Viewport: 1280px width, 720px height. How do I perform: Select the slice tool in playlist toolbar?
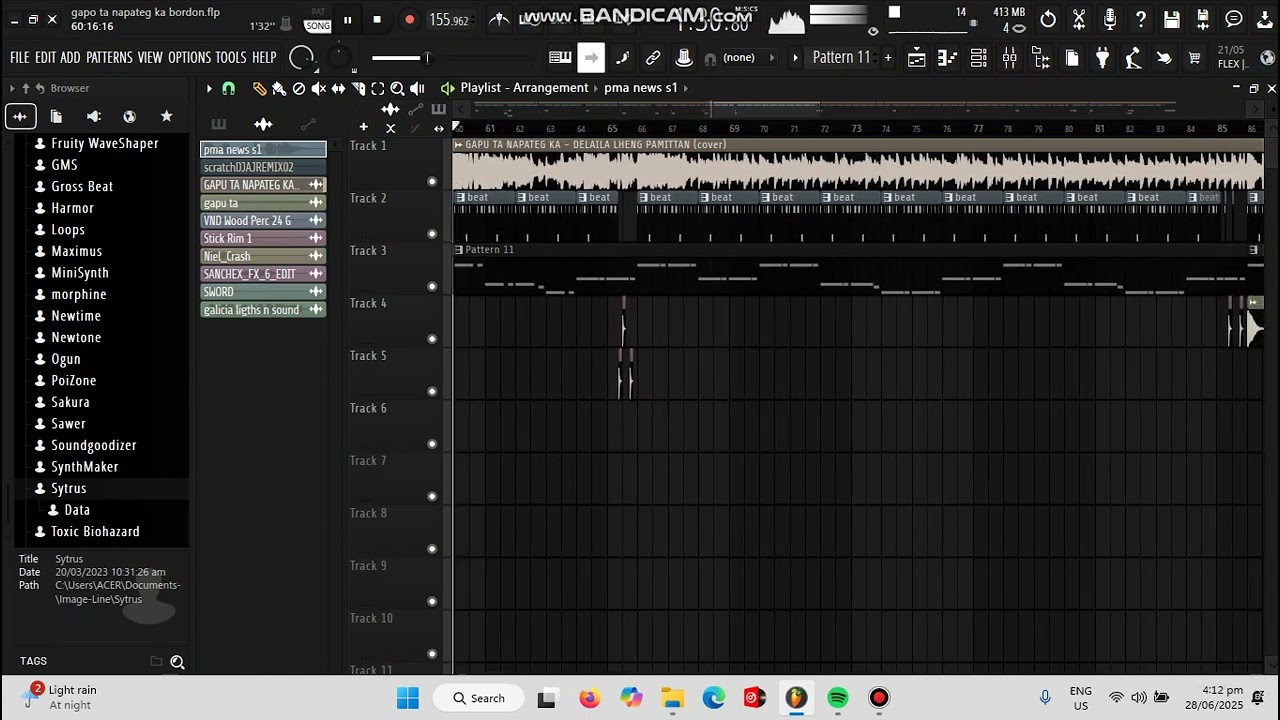[x=358, y=88]
